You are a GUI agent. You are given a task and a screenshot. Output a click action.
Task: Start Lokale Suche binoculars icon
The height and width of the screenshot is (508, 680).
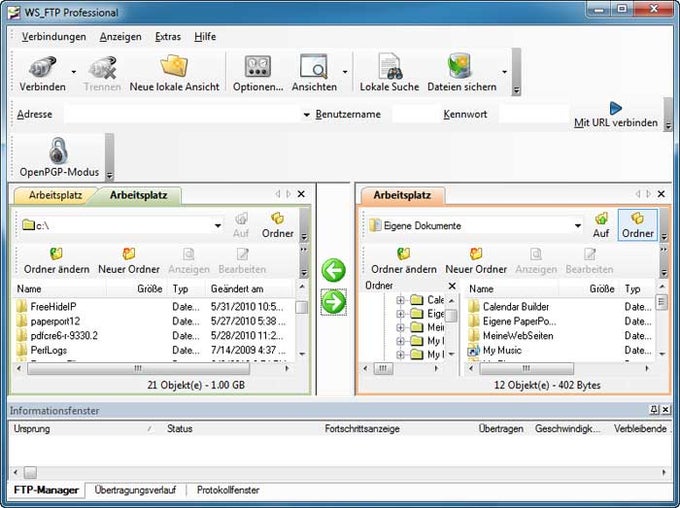click(x=389, y=66)
